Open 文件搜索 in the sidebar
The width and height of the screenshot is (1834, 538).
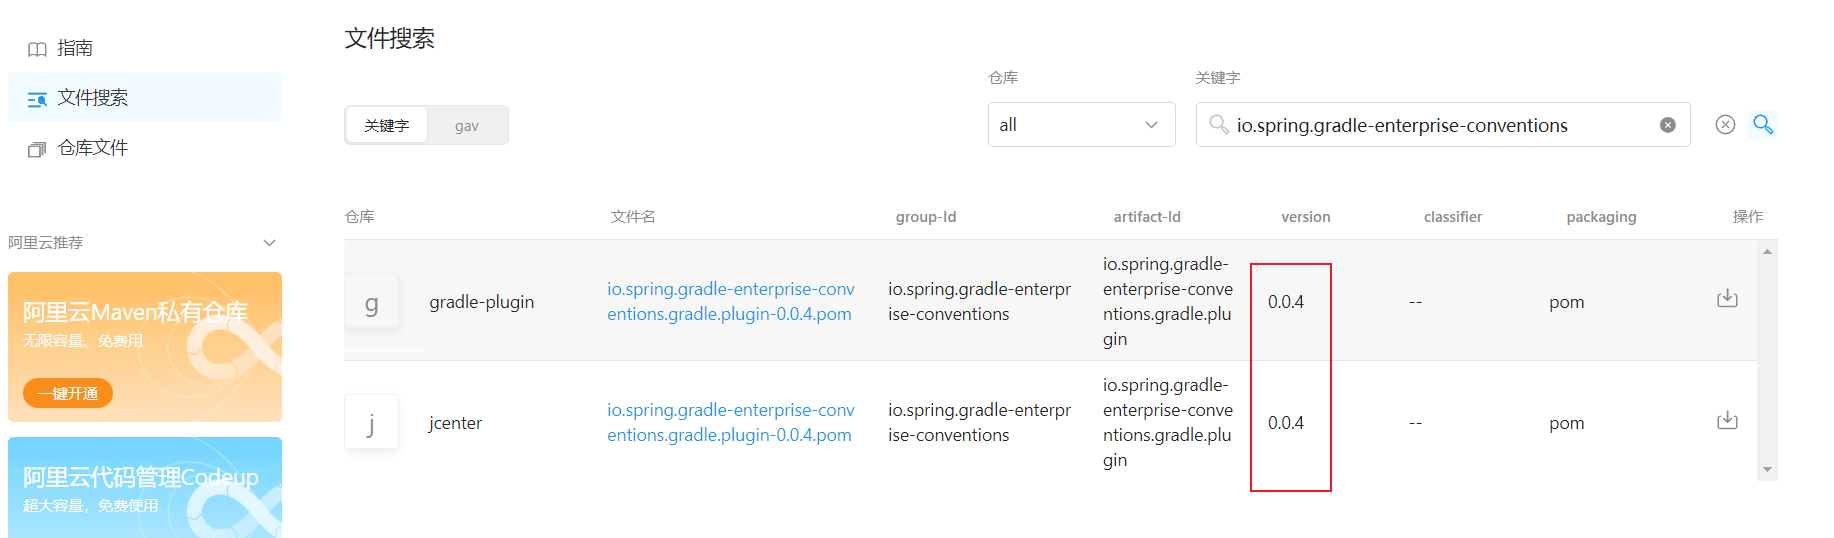(x=92, y=98)
